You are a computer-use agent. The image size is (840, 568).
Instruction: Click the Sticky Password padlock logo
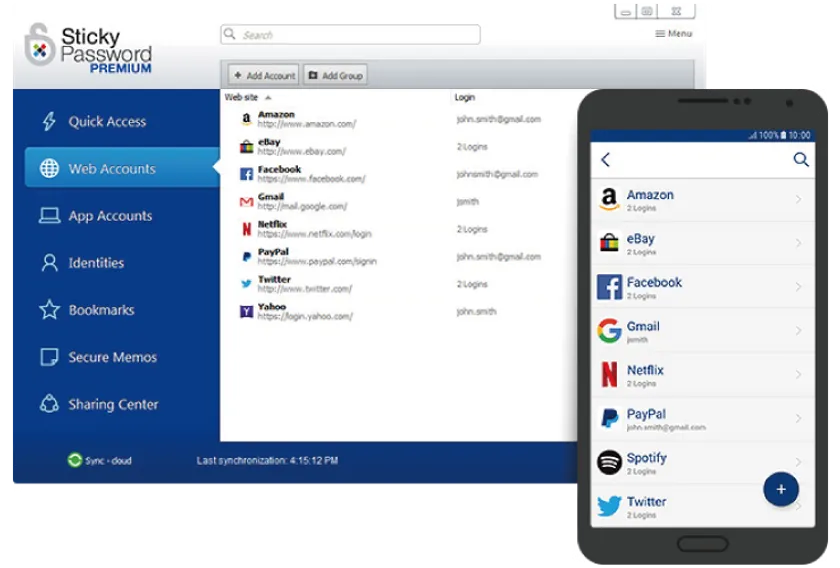(39, 45)
